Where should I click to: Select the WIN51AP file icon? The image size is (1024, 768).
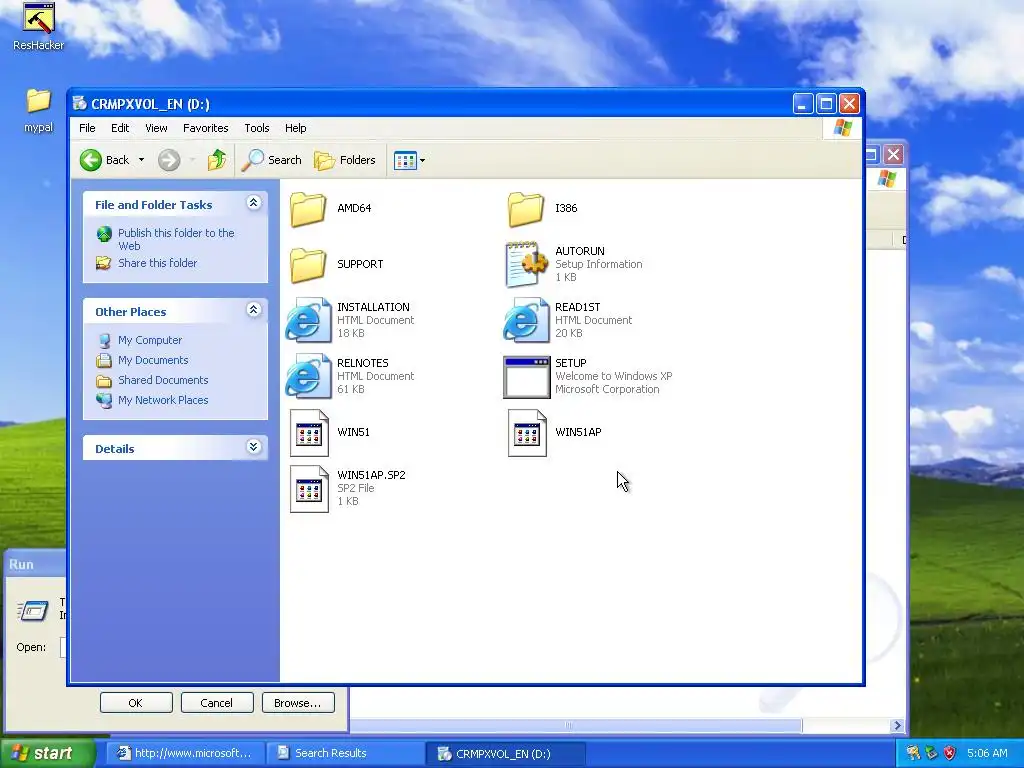(x=527, y=432)
